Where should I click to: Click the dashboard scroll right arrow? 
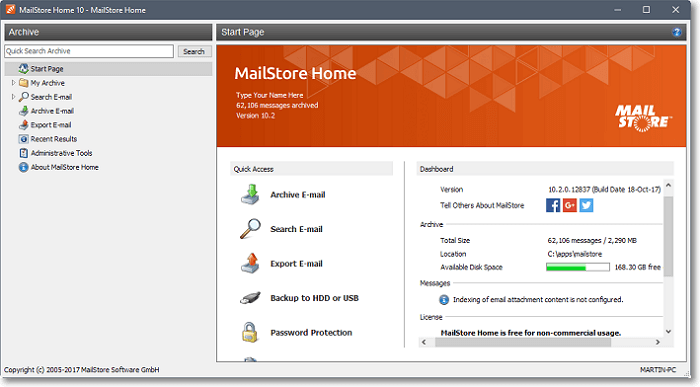click(x=658, y=342)
